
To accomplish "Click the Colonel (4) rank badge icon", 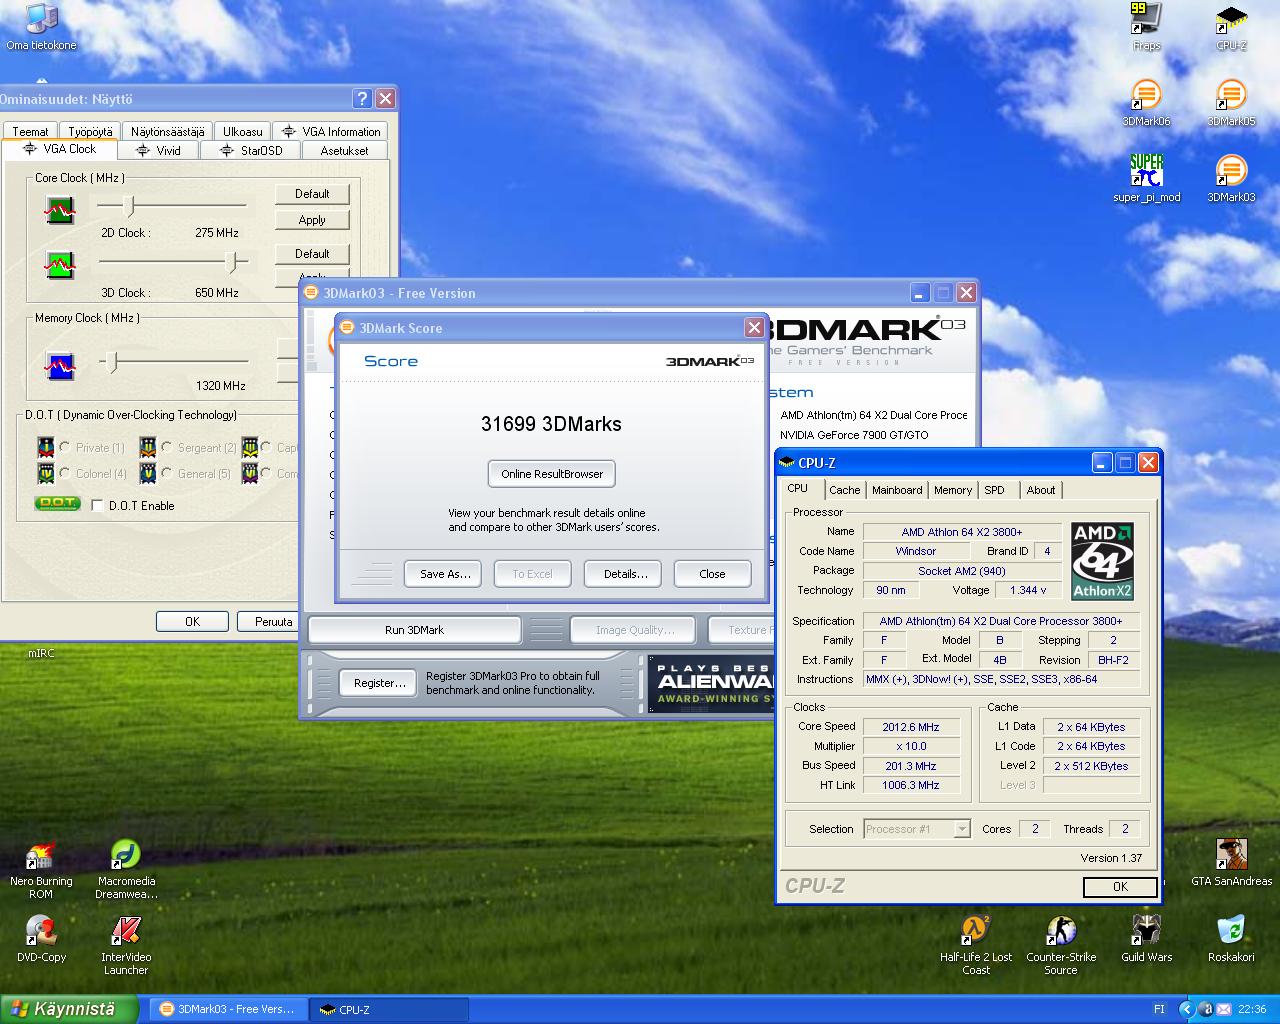I will [45, 473].
